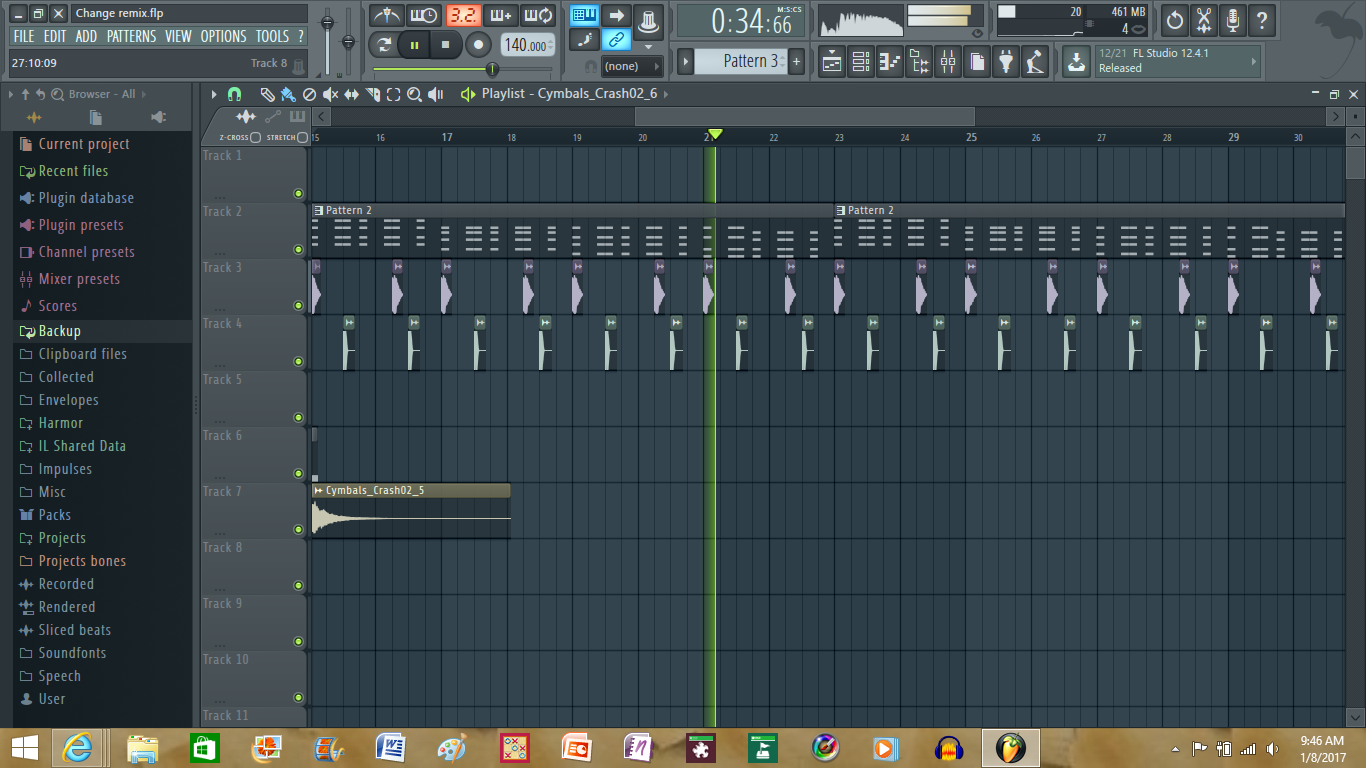Open the ADD menu
This screenshot has height=768, width=1366.
(86, 36)
